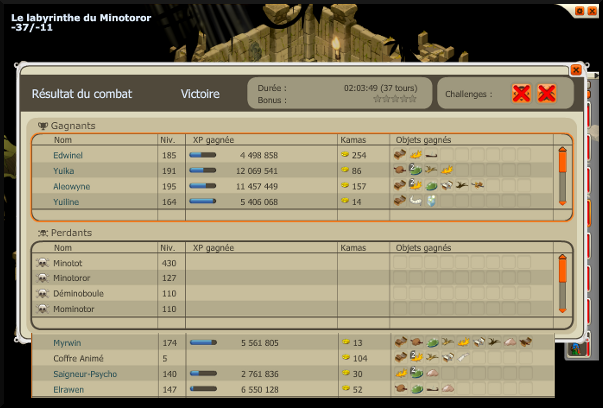603x408 pixels.
Task: Open player Yuiline's name link
Action: tap(66, 202)
